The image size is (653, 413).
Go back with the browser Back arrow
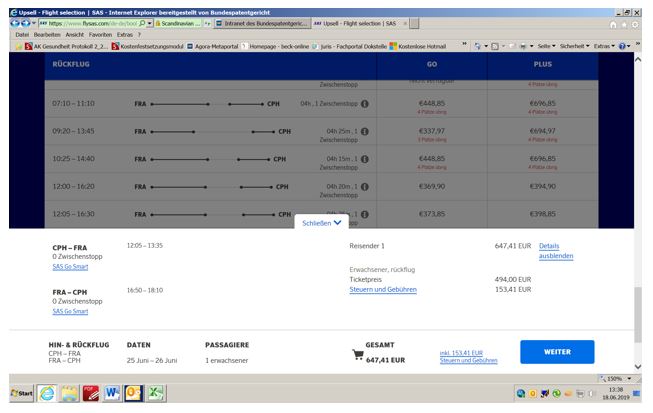pos(15,23)
